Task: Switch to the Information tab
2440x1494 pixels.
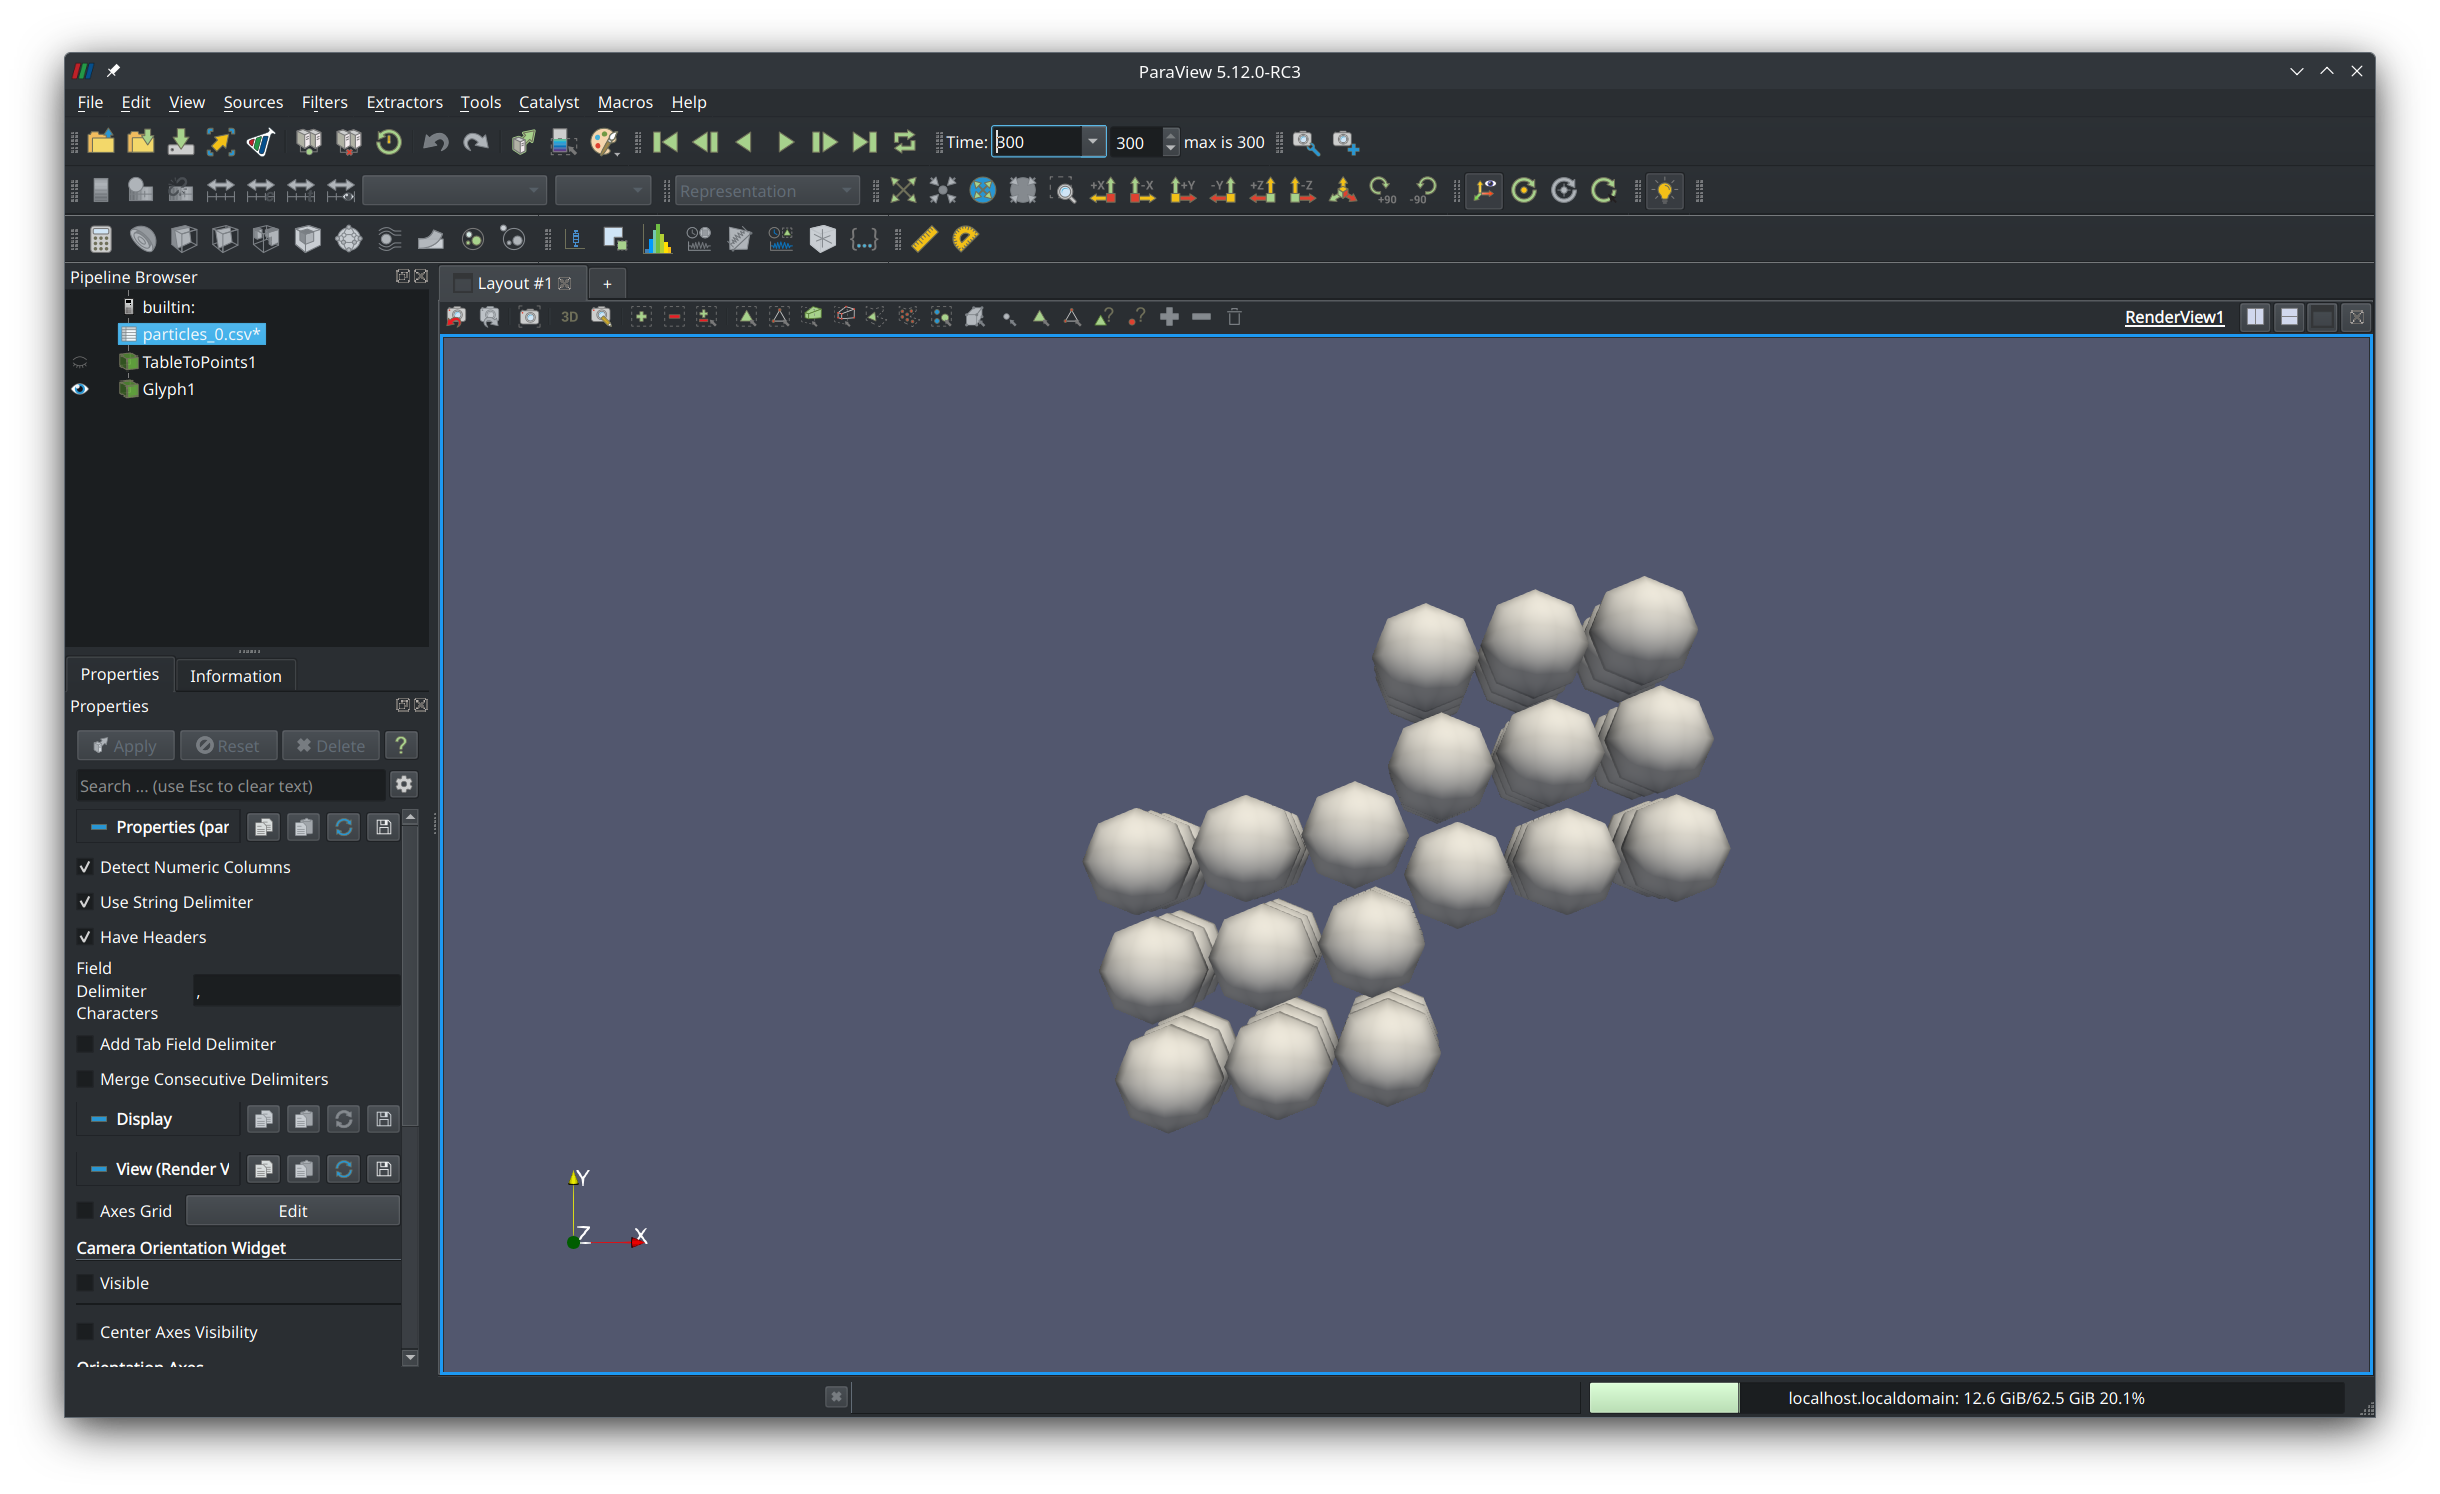Action: [235, 676]
